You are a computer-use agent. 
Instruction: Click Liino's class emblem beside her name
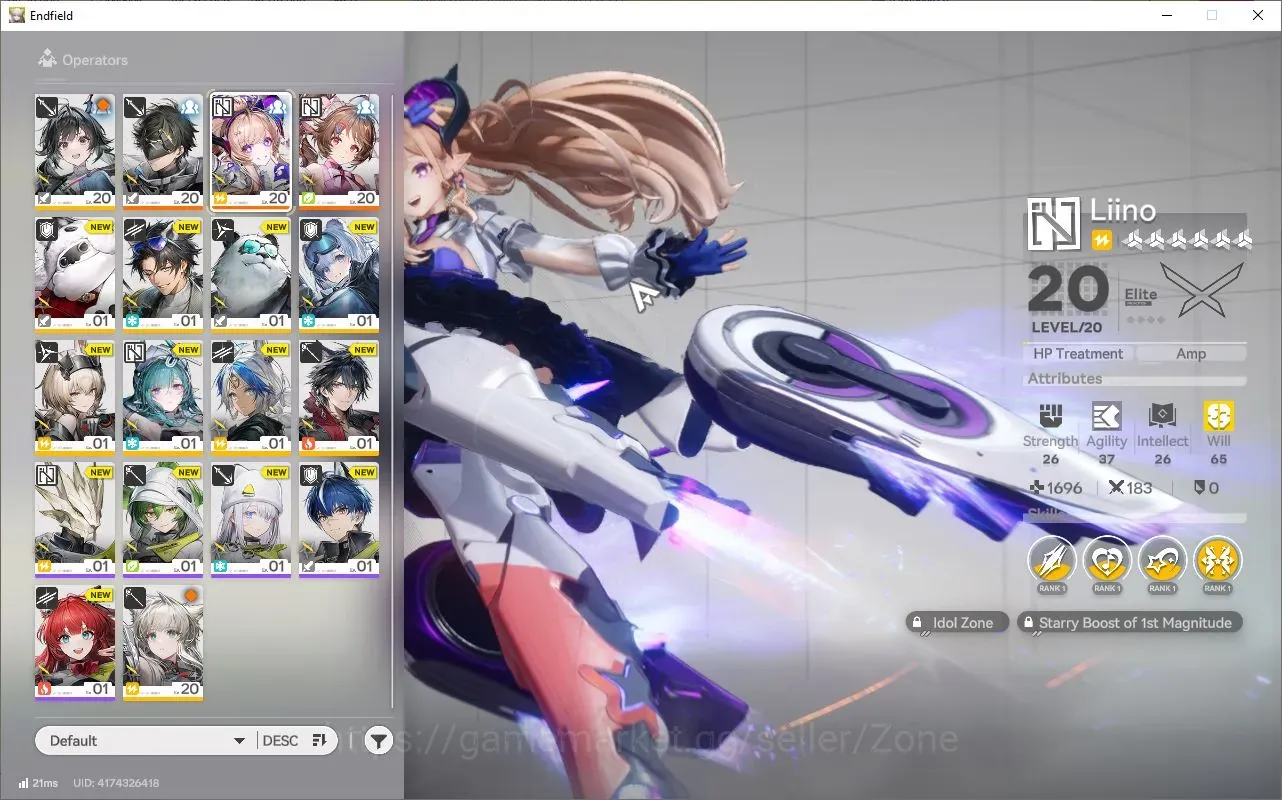1054,224
